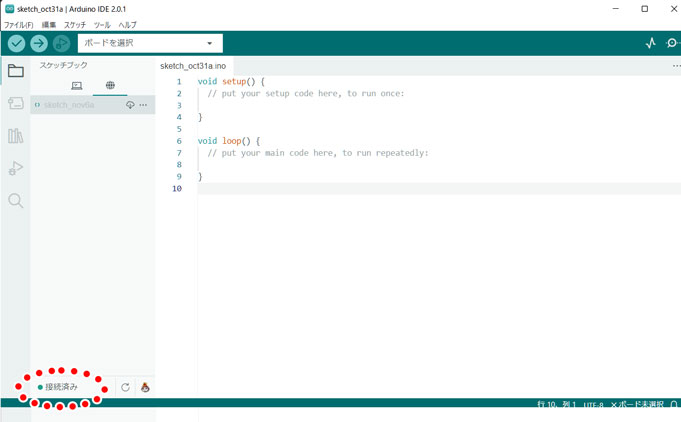Click the UTF-8 encoding status entry
This screenshot has width=681, height=422.
(593, 404)
